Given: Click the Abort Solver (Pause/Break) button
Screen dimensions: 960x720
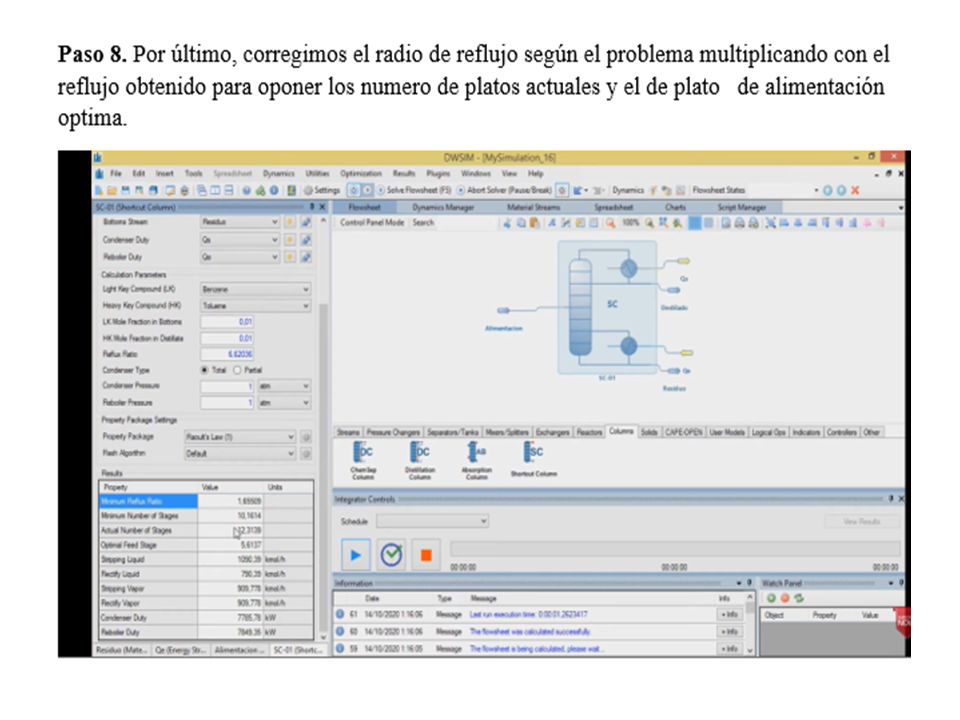Looking at the screenshot, I should (x=504, y=190).
